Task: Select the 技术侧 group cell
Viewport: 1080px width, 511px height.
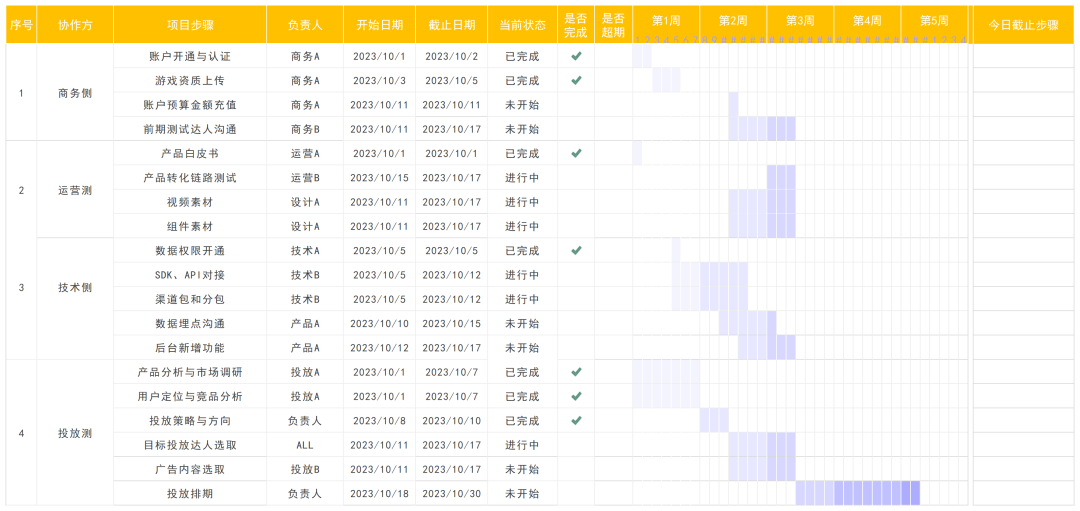Action: point(75,287)
